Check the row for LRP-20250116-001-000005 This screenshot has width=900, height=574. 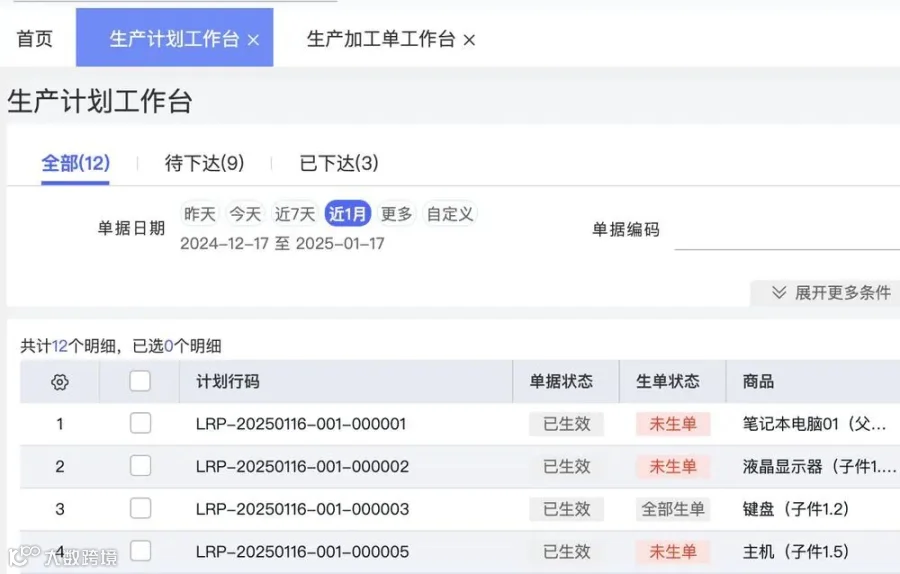[140, 550]
